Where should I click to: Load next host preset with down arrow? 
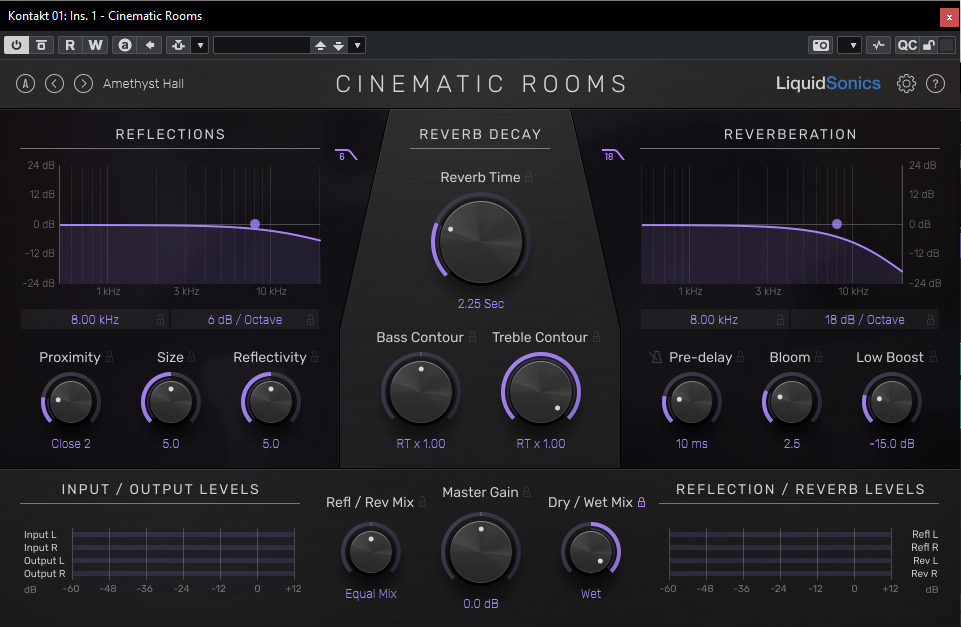tap(338, 45)
